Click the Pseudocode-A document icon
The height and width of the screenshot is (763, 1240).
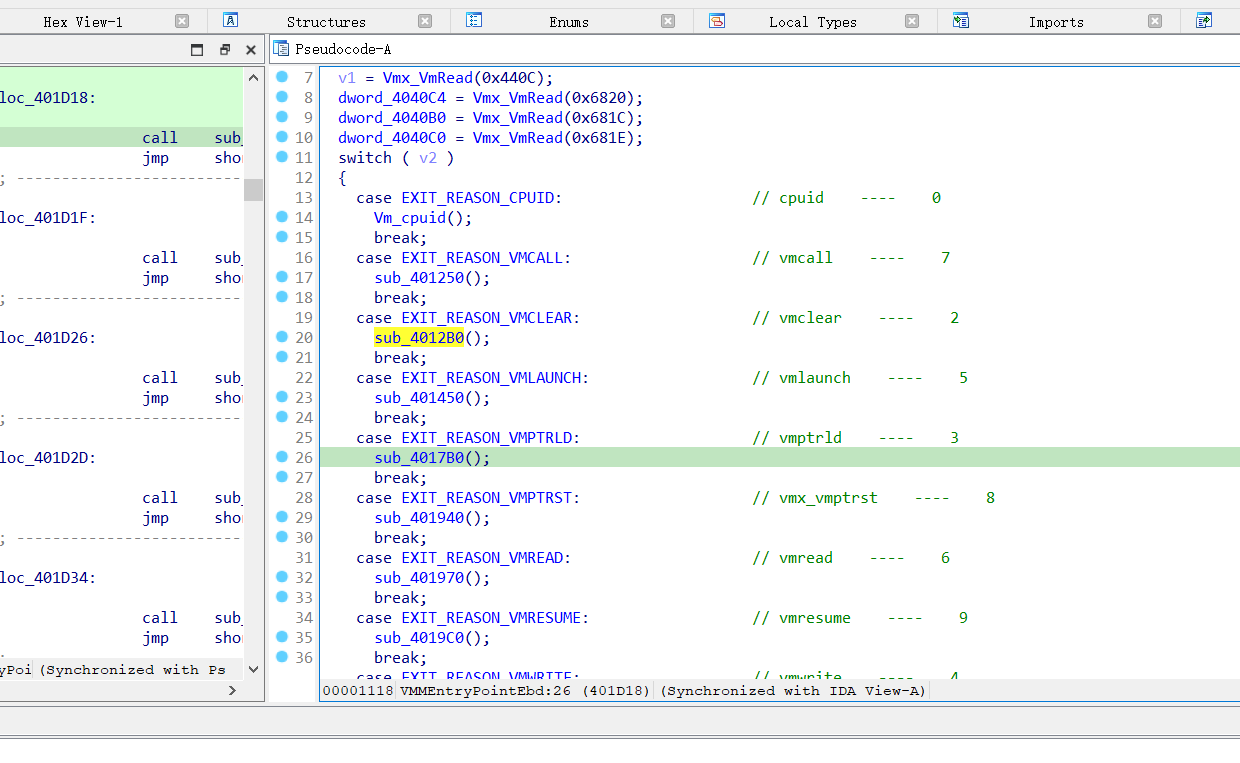[x=281, y=48]
